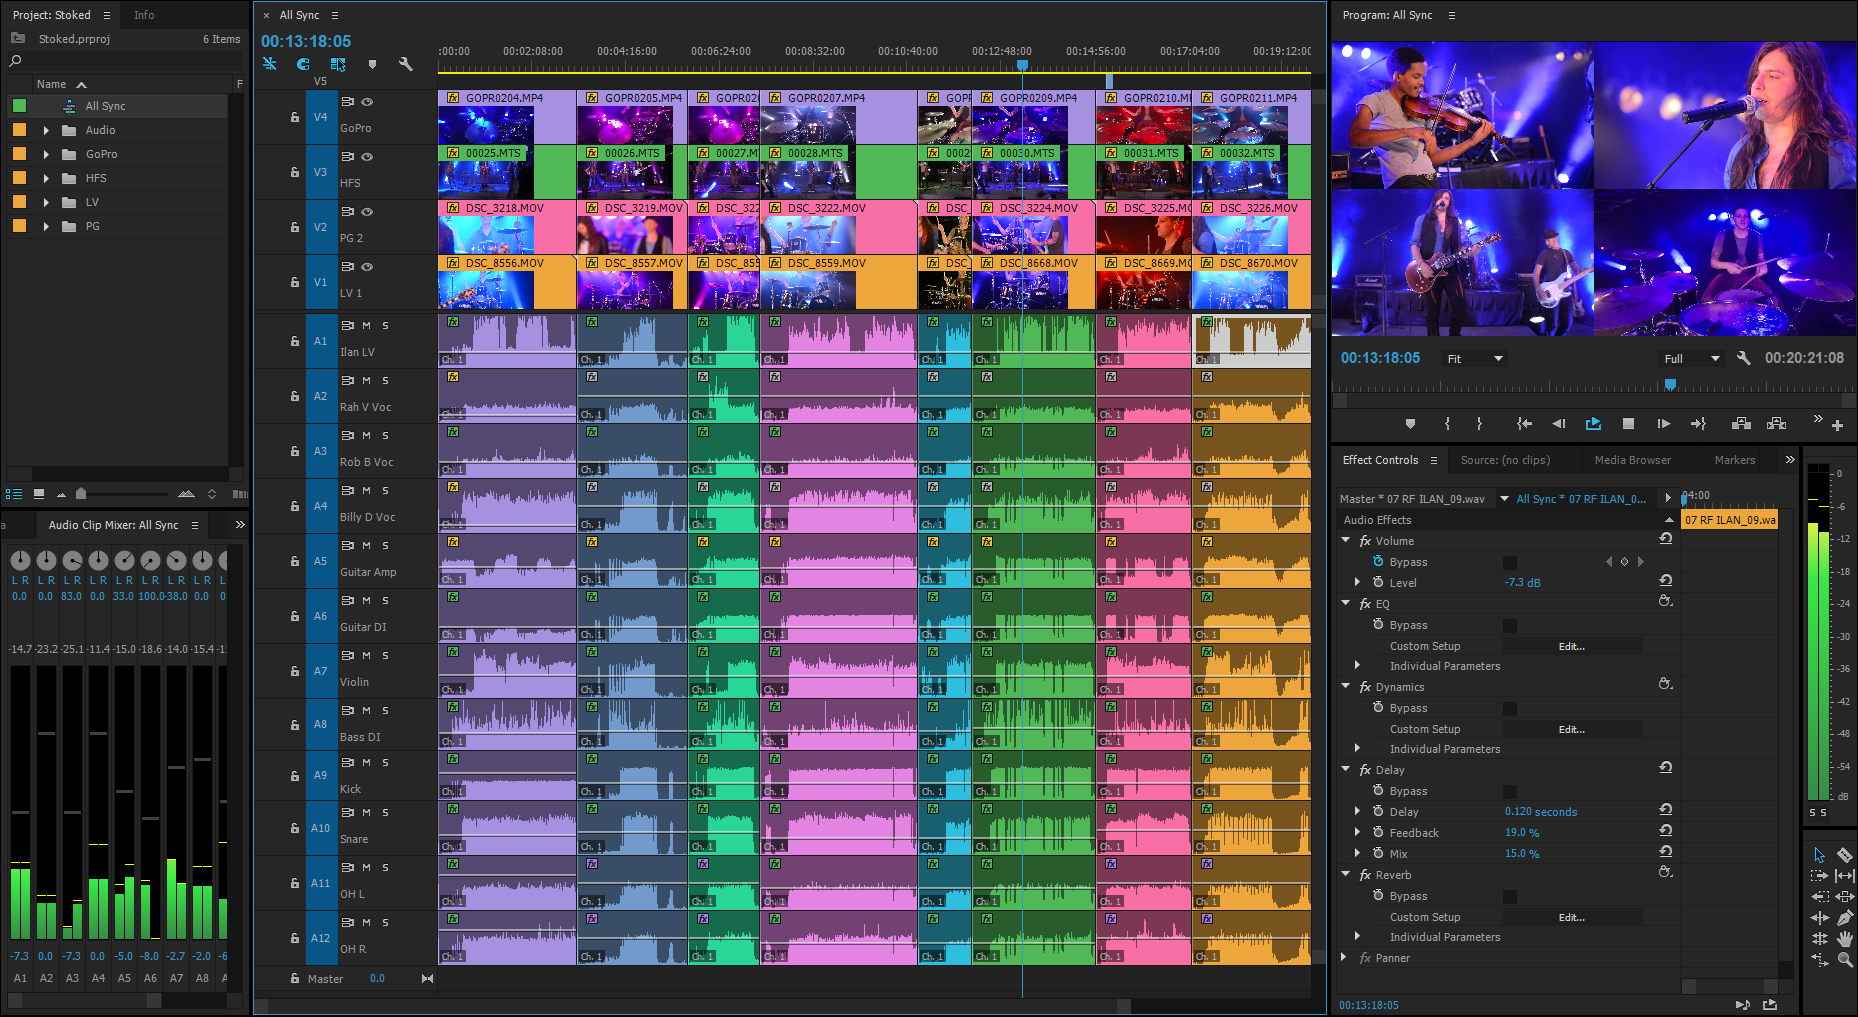The width and height of the screenshot is (1858, 1017).
Task: Select the Razor tool in the tools panel
Action: (1845, 855)
